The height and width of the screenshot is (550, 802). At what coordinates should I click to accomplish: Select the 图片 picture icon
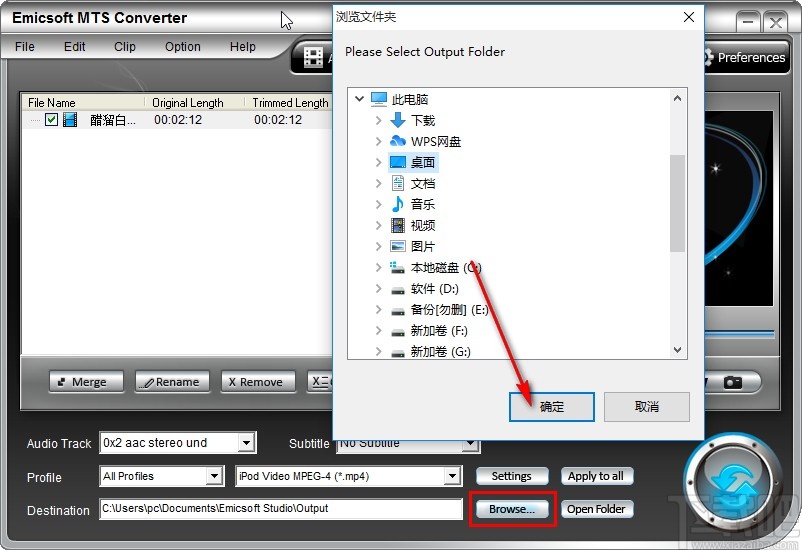click(398, 246)
